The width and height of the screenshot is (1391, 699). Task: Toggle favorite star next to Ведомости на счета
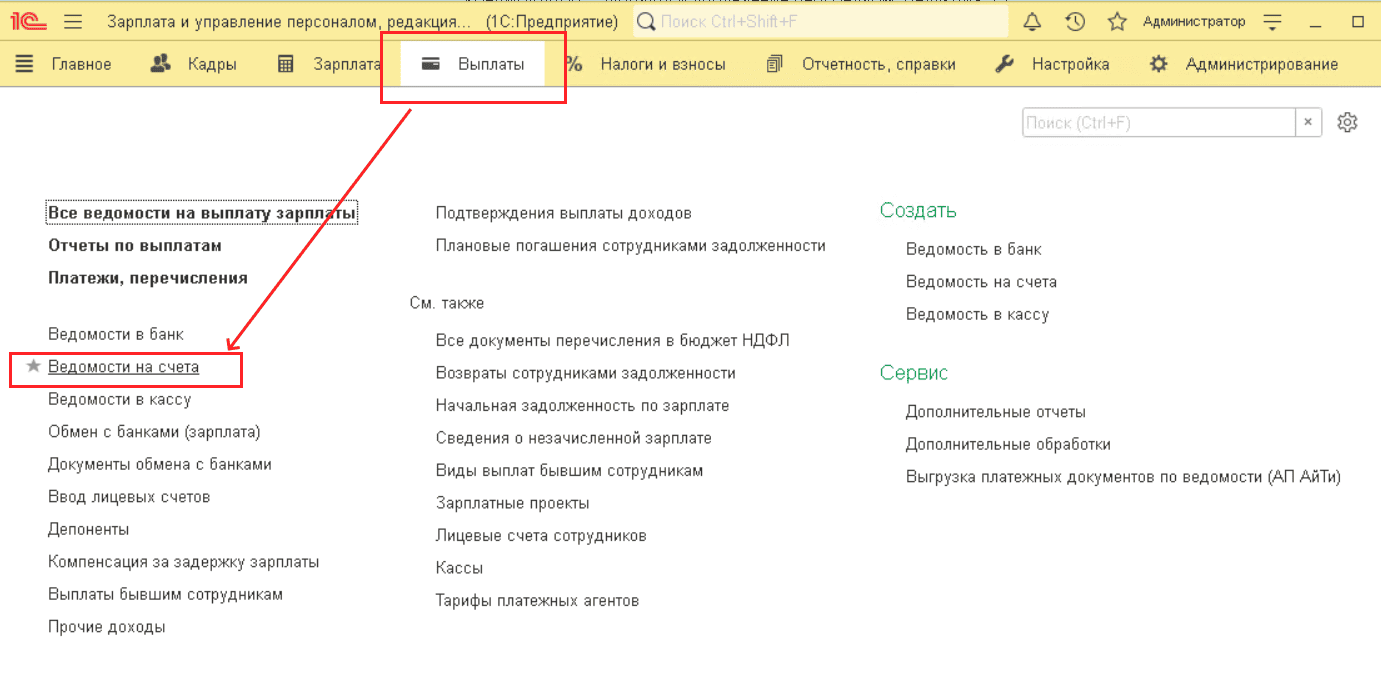point(34,367)
